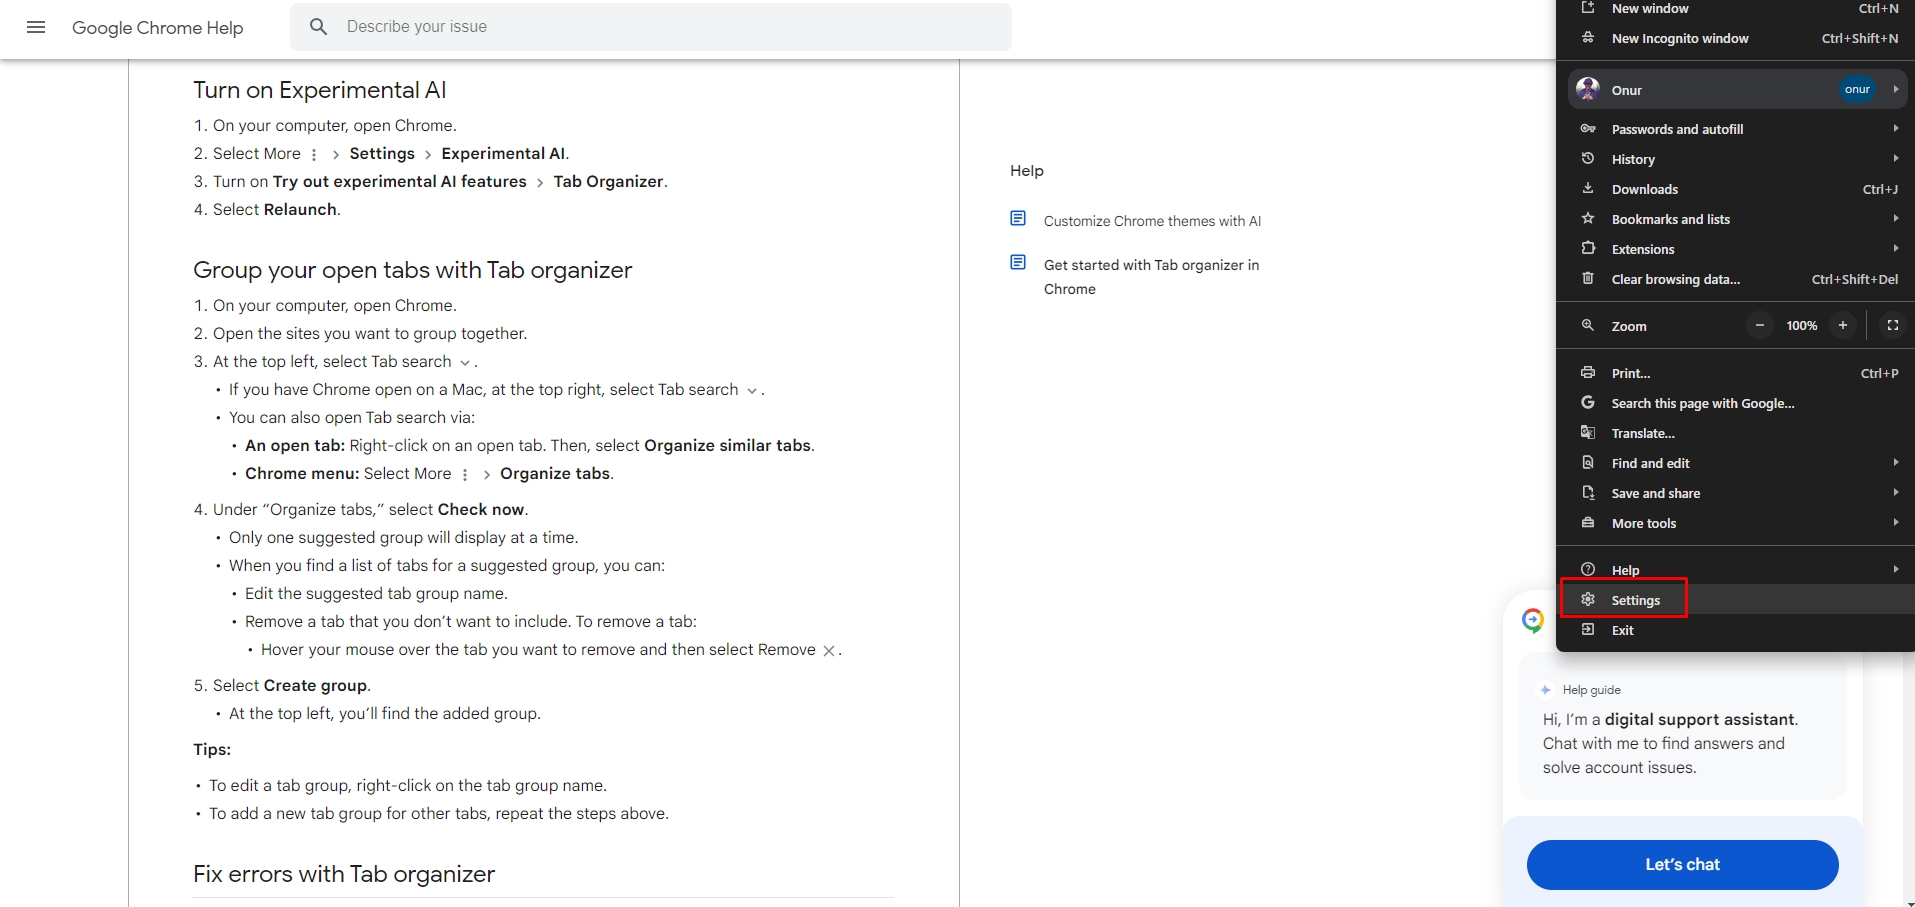Open Customize Chrome themes with AI link

[1152, 221]
